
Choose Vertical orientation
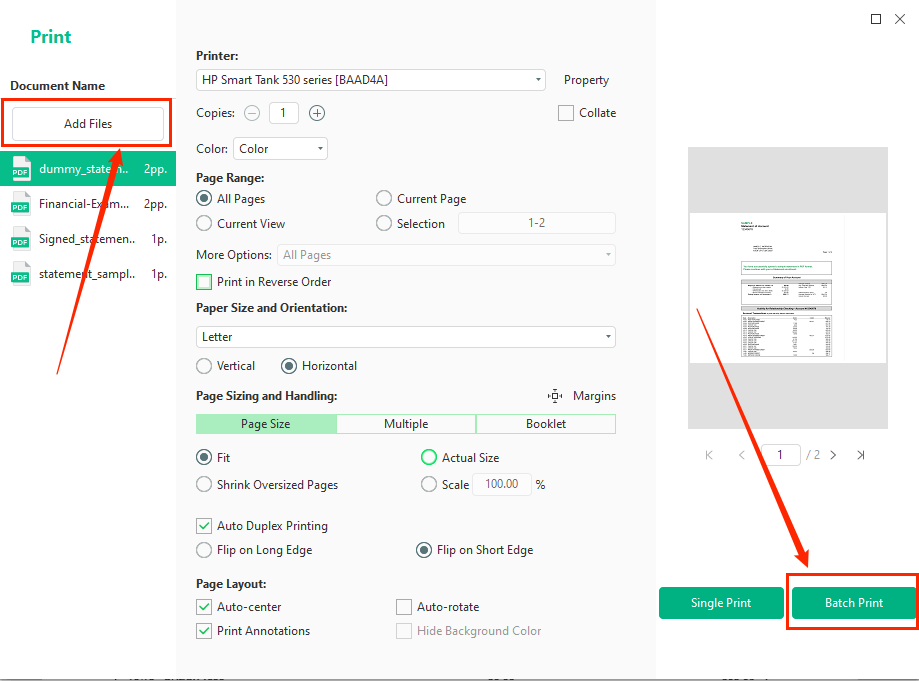coord(204,366)
